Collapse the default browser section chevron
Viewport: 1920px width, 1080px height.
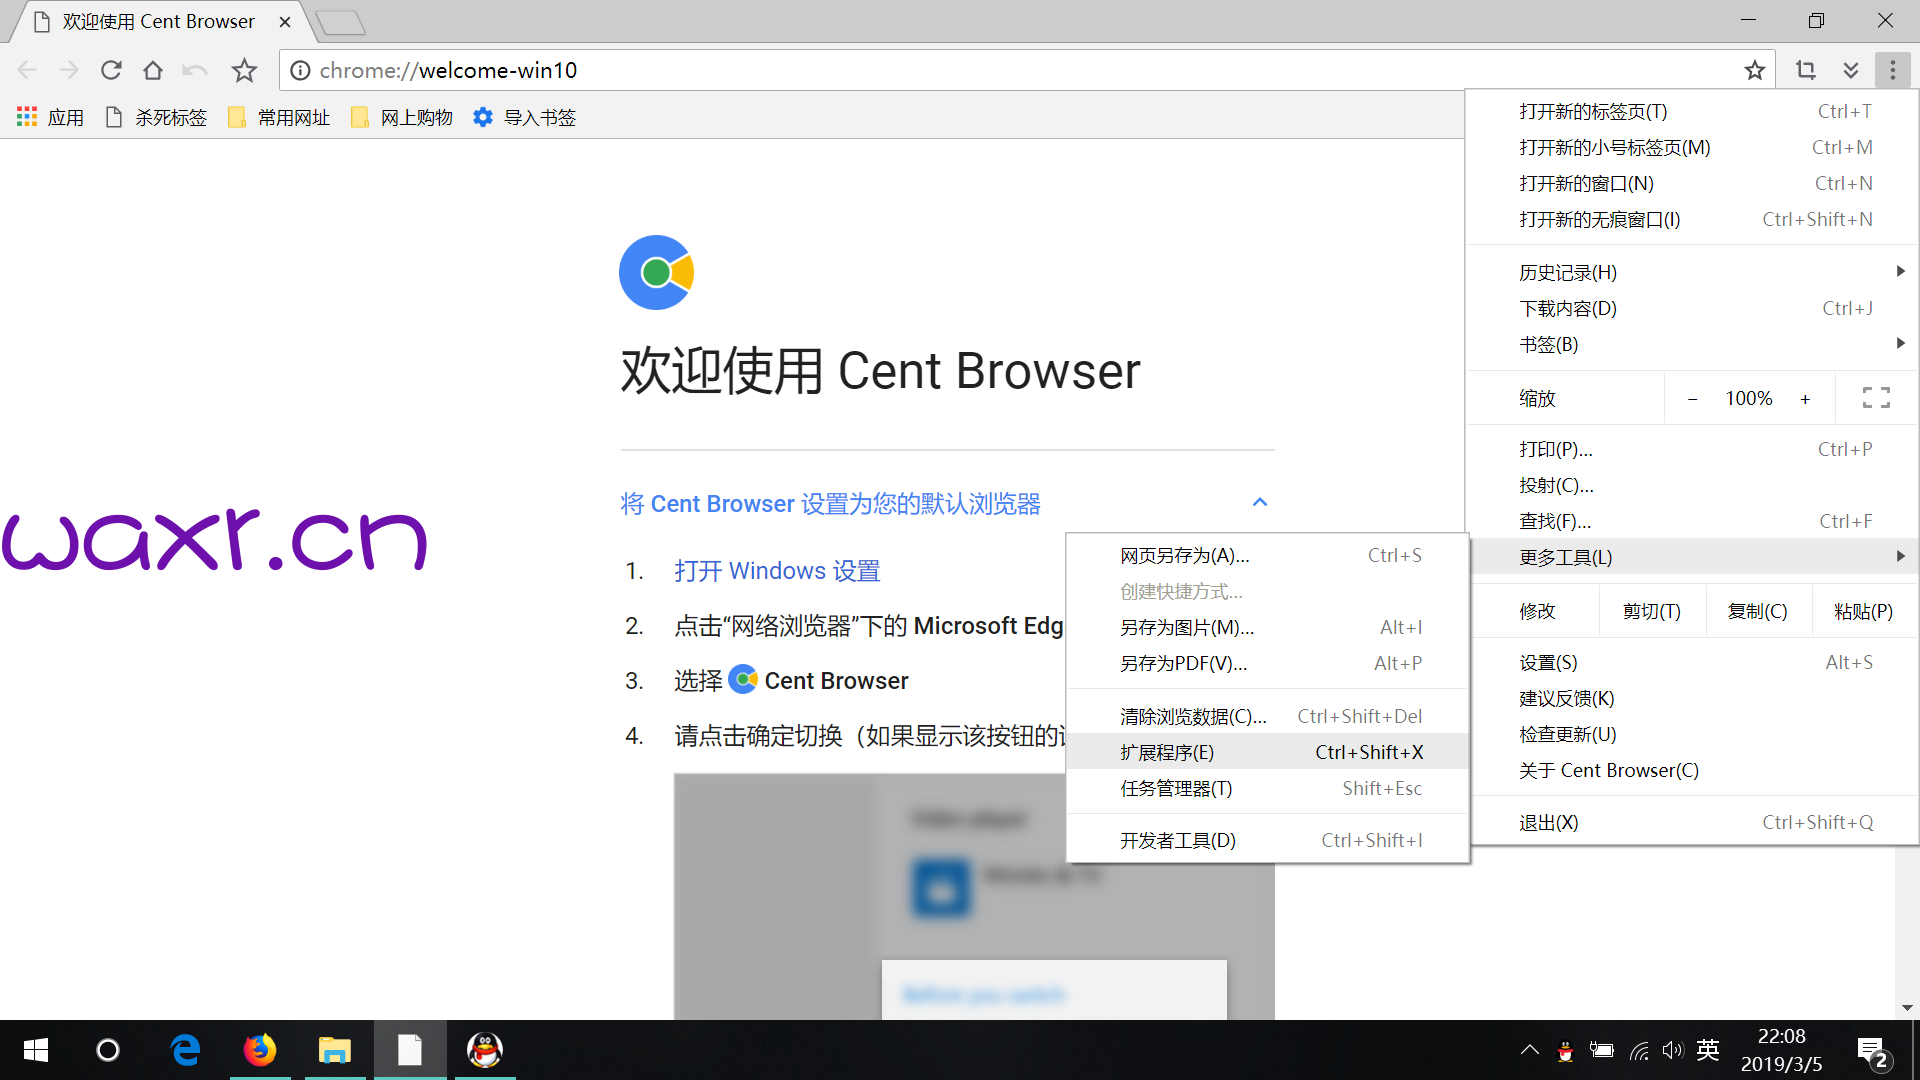click(1260, 503)
